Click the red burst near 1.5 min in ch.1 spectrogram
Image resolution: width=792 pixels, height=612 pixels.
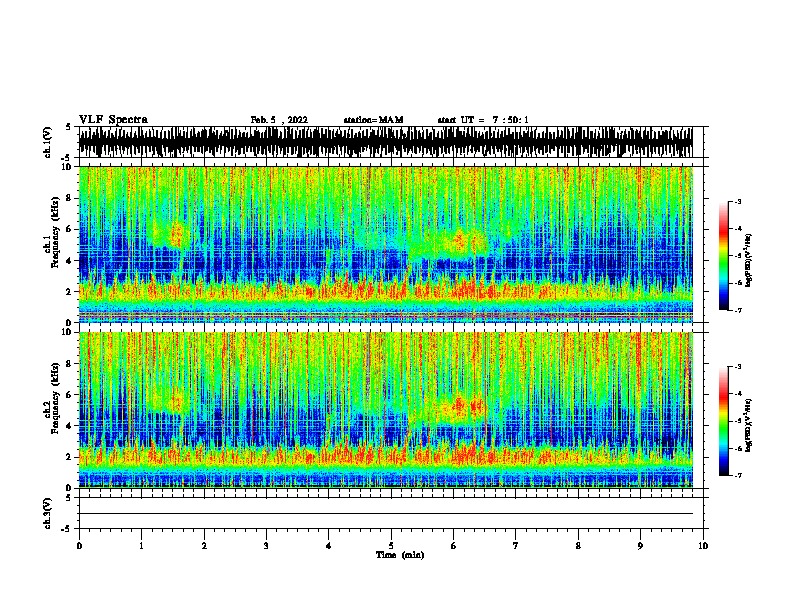(x=177, y=235)
